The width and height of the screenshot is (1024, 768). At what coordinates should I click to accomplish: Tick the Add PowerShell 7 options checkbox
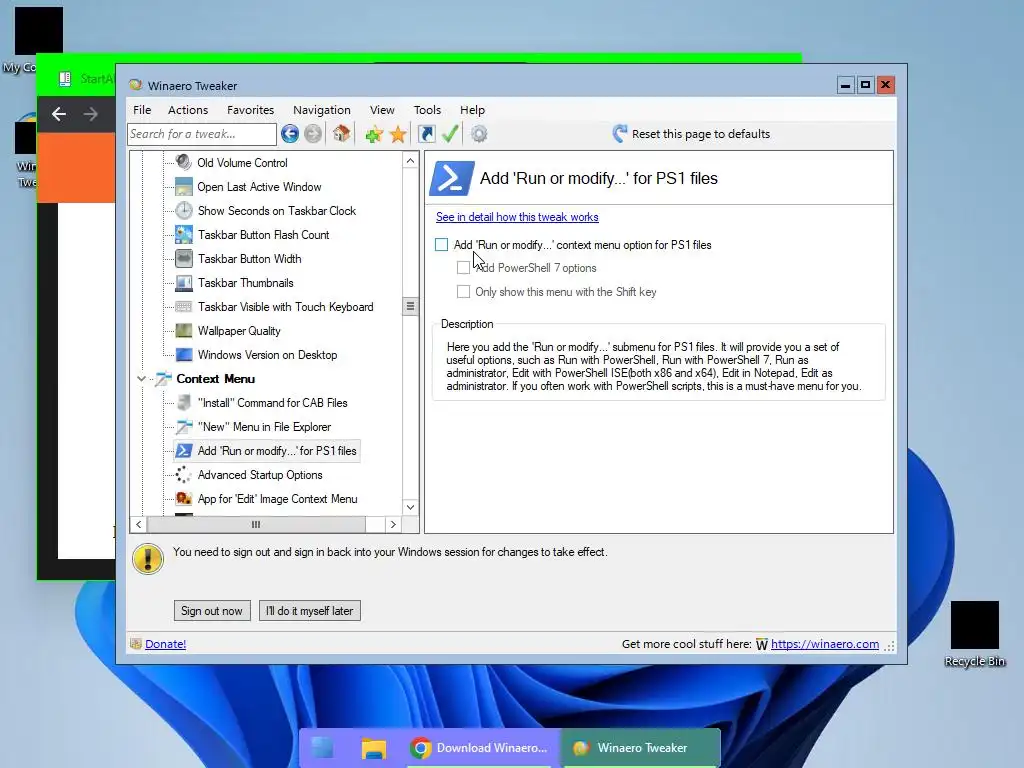click(463, 268)
